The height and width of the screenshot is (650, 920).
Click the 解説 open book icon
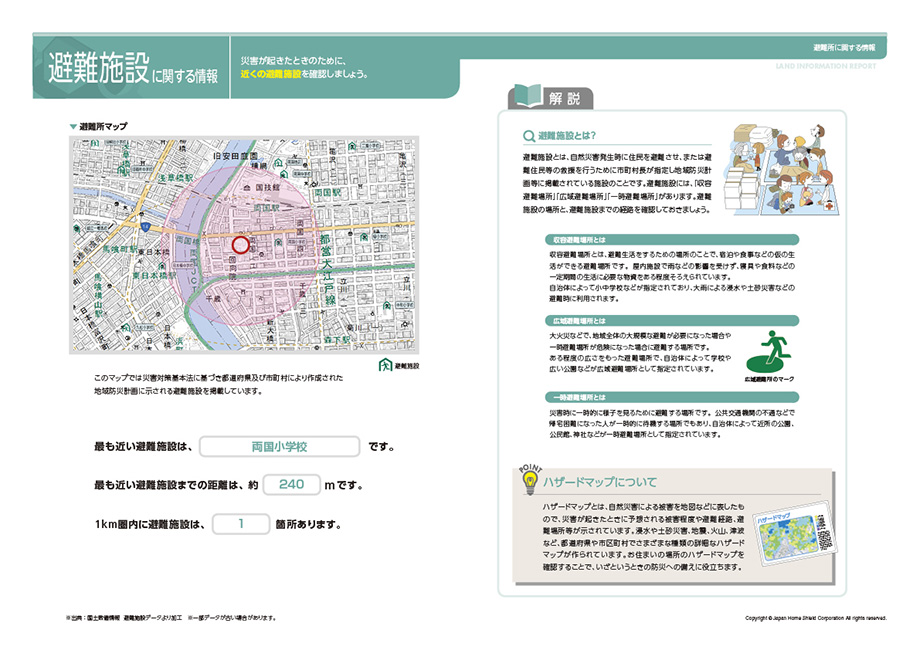tap(527, 96)
